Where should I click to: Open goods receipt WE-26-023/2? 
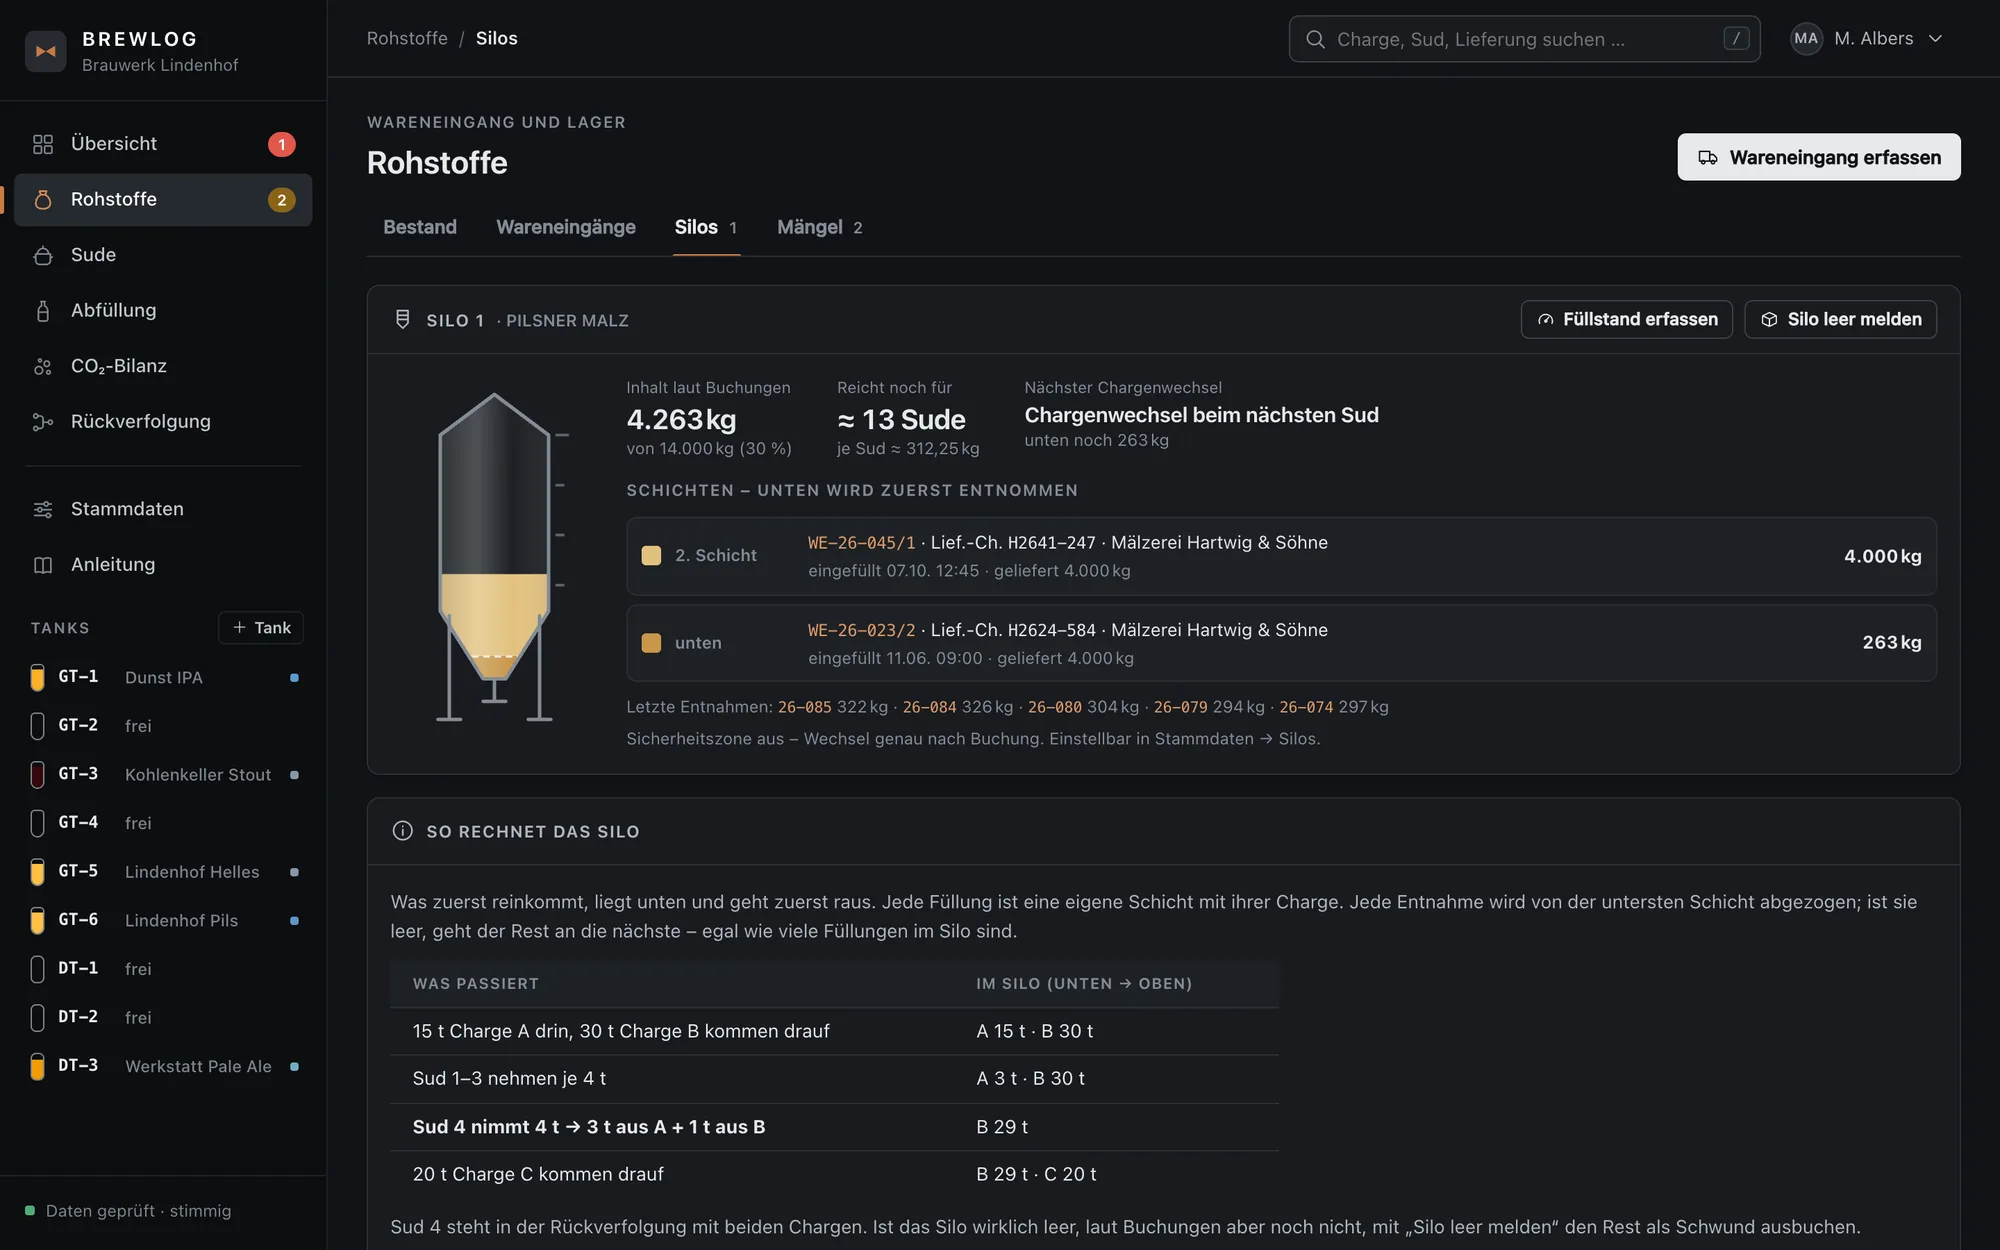pyautogui.click(x=862, y=630)
